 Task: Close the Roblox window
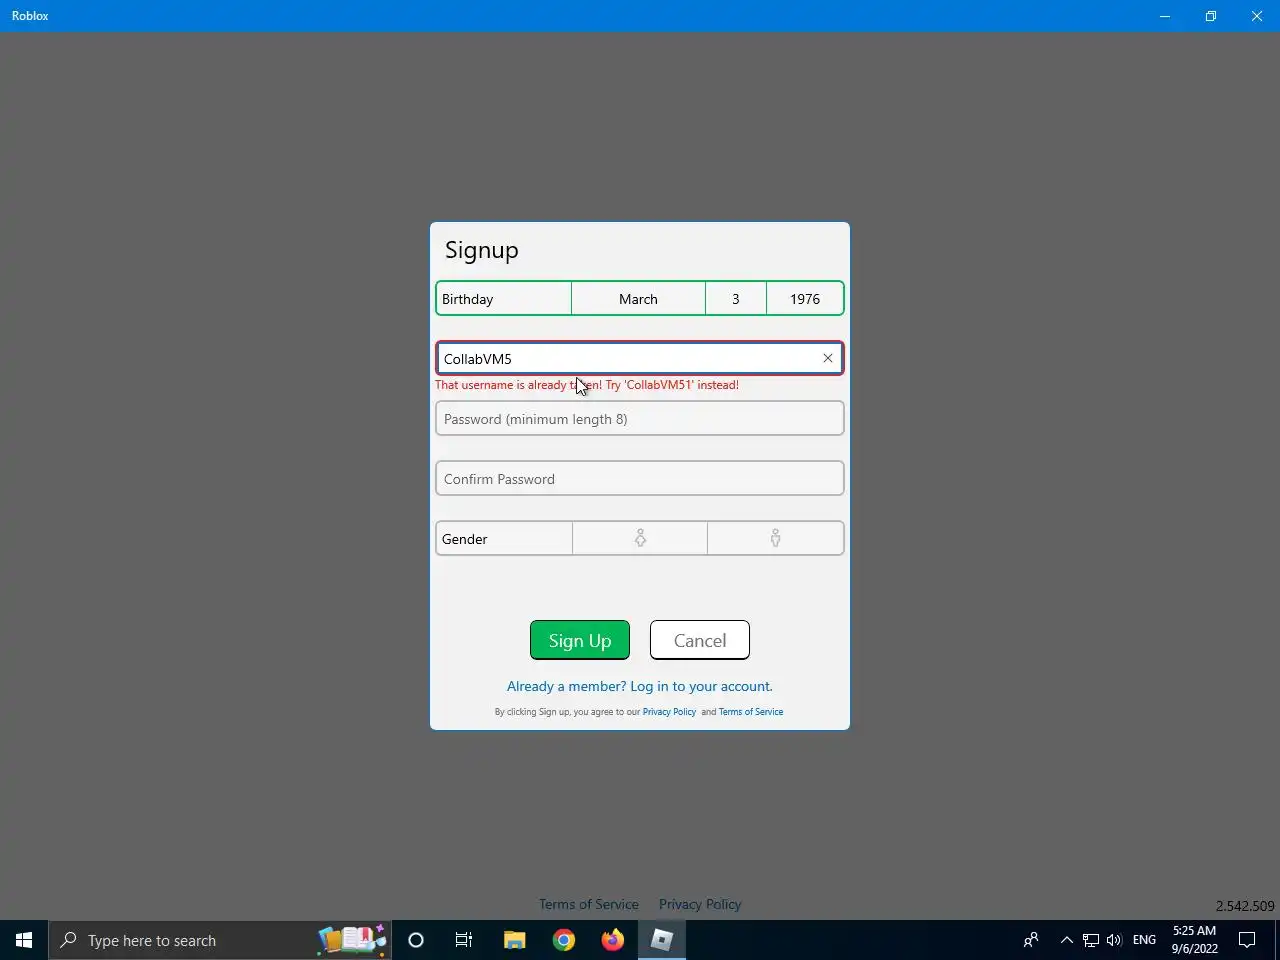(x=1257, y=16)
